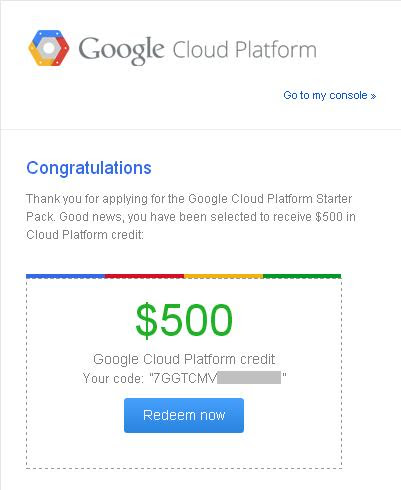Click the gray Google wordmark
This screenshot has width=401, height=490.
pos(121,50)
